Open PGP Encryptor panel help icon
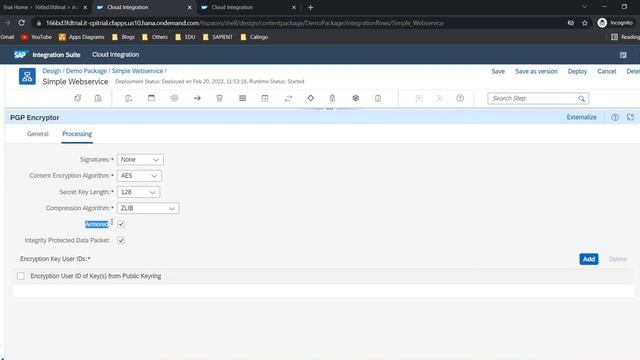The width and height of the screenshot is (640, 360). tap(615, 117)
